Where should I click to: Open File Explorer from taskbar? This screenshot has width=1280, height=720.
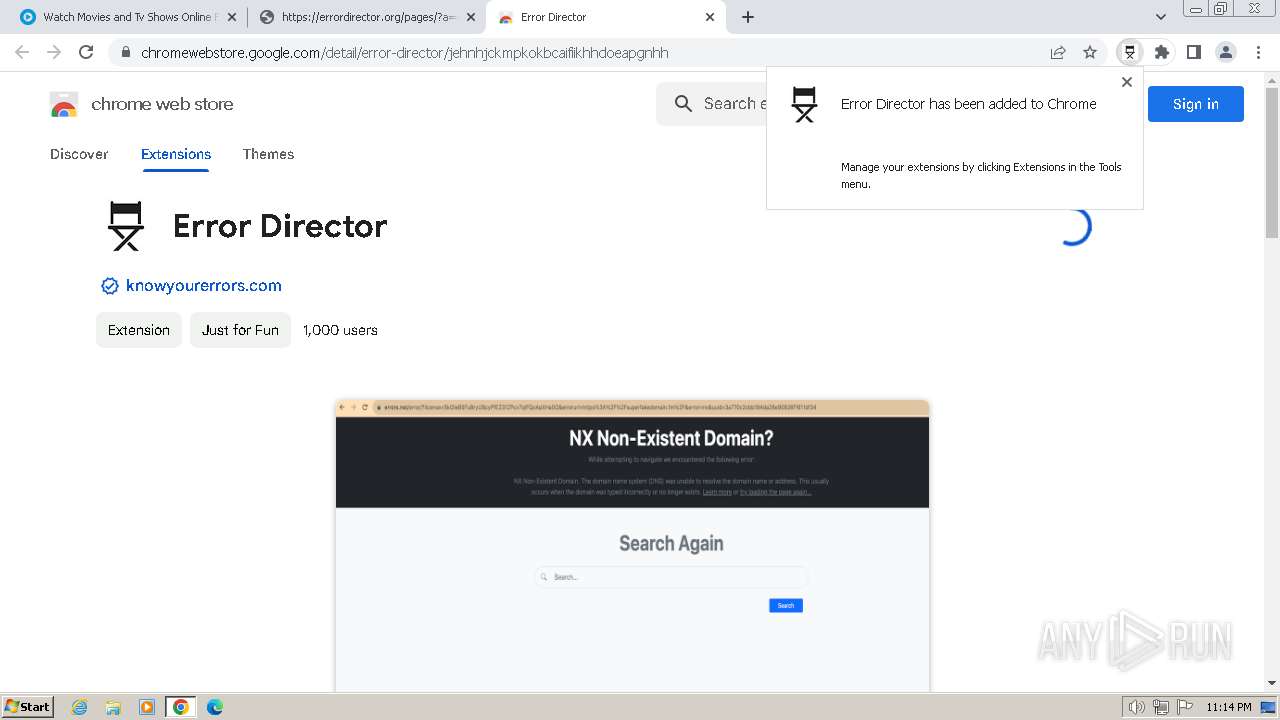click(113, 707)
